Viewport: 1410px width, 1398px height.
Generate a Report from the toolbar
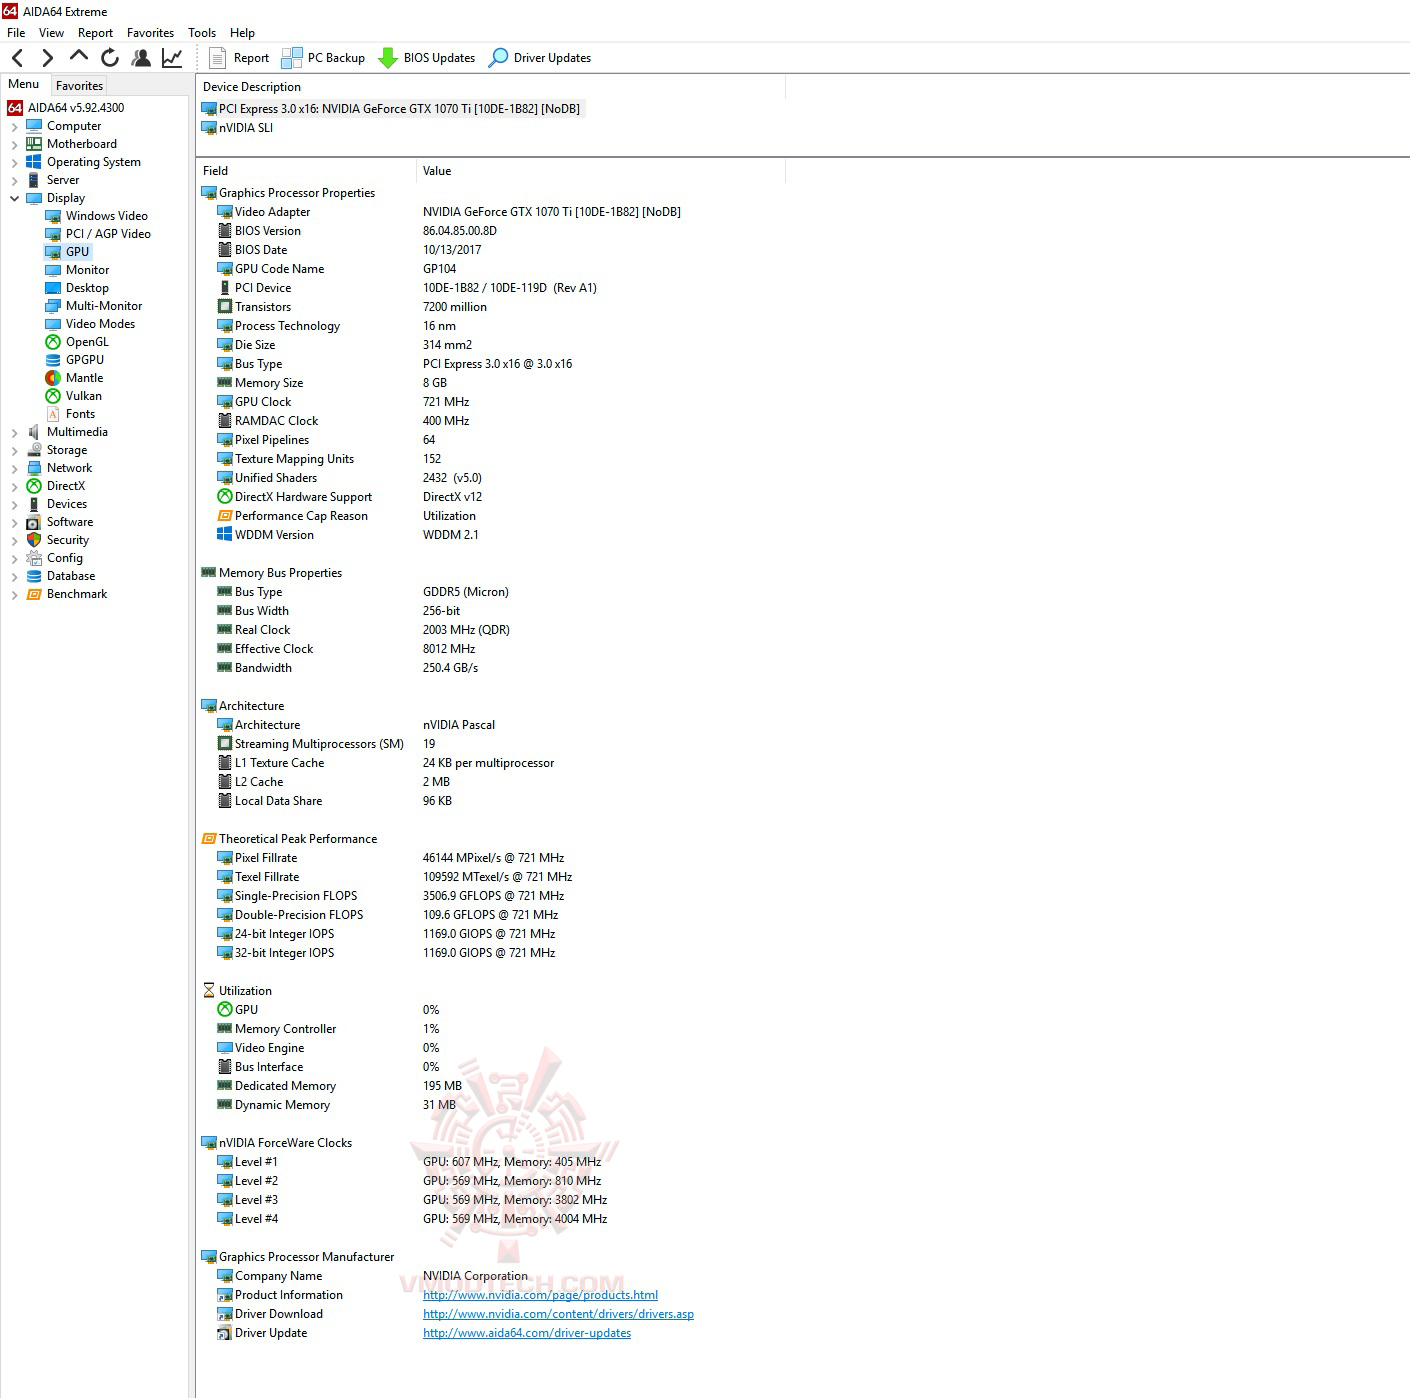(x=239, y=58)
